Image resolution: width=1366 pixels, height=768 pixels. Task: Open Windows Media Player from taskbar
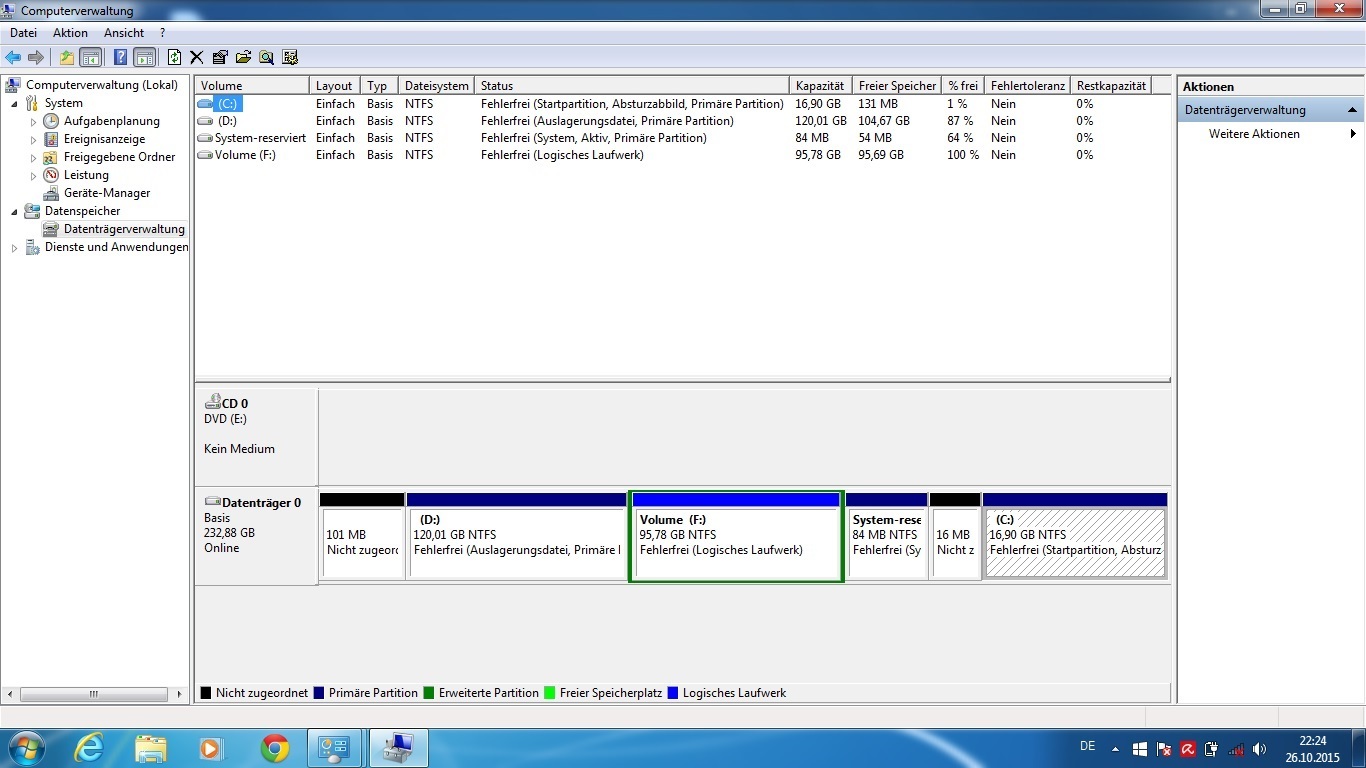point(212,748)
